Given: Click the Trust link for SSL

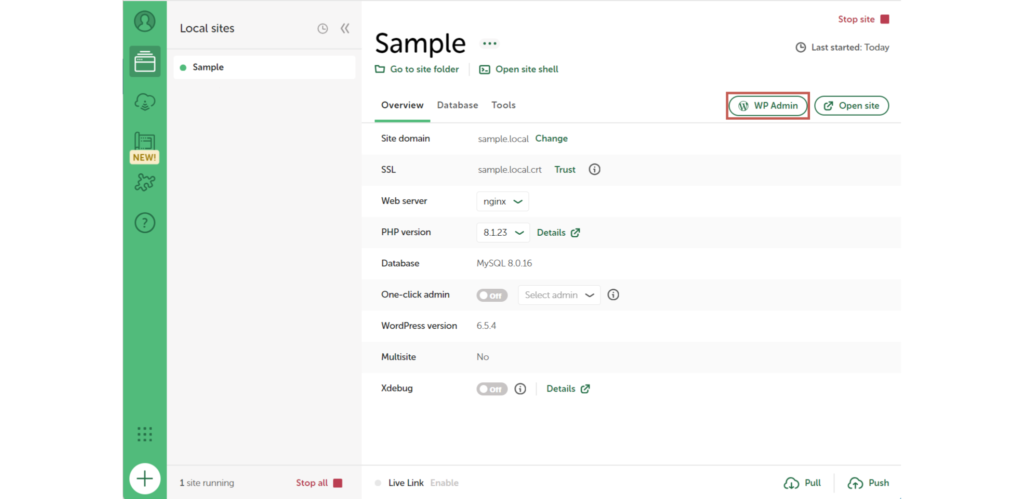Looking at the screenshot, I should click(565, 170).
